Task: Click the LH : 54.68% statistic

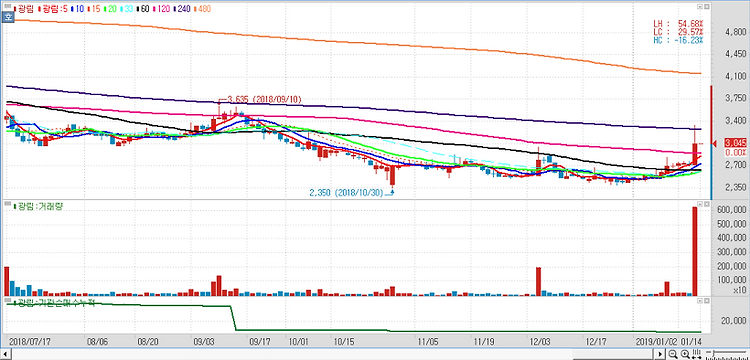Action: 678,23
